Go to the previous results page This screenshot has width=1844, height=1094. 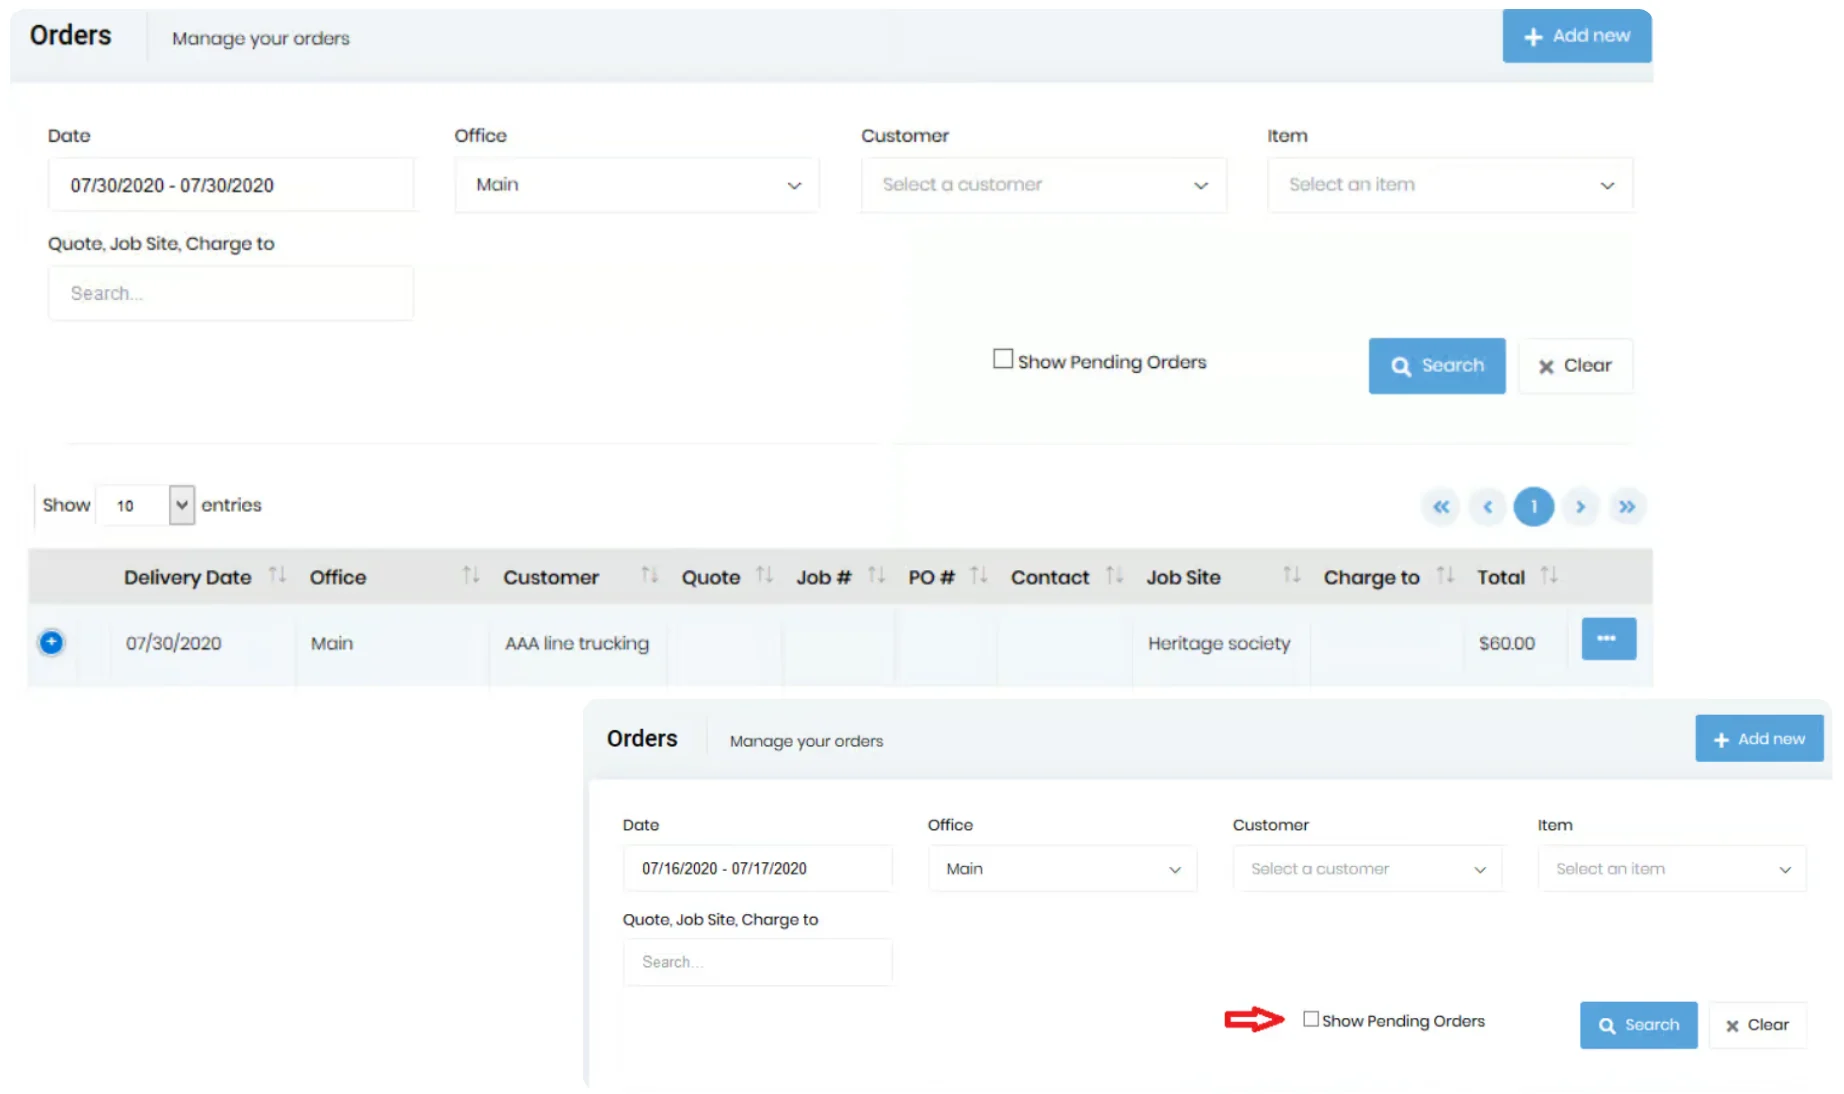click(1488, 507)
